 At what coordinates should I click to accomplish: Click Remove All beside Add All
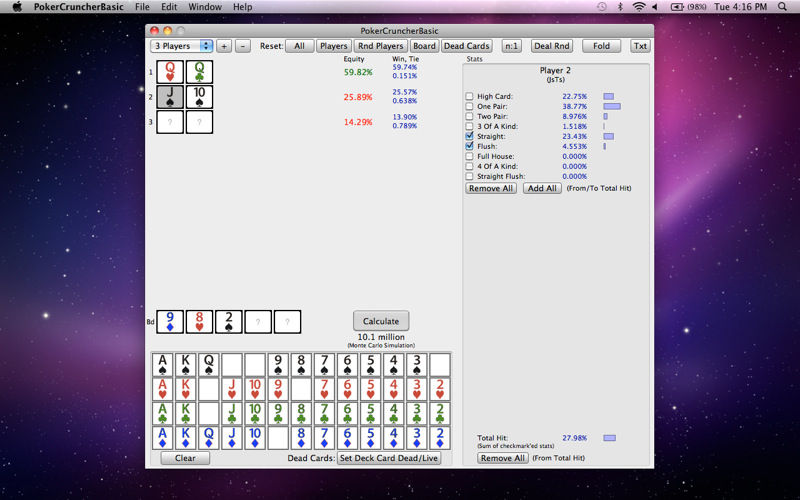pos(491,188)
